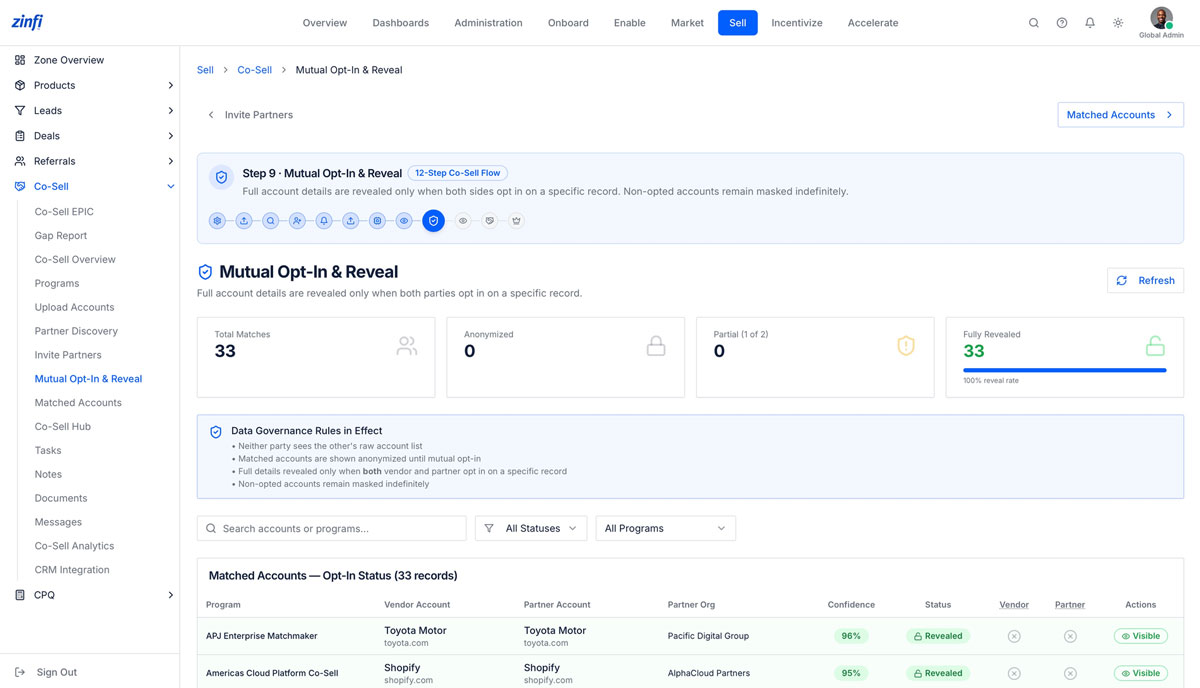
Task: Focus the Search accounts or programs field
Action: click(x=332, y=528)
